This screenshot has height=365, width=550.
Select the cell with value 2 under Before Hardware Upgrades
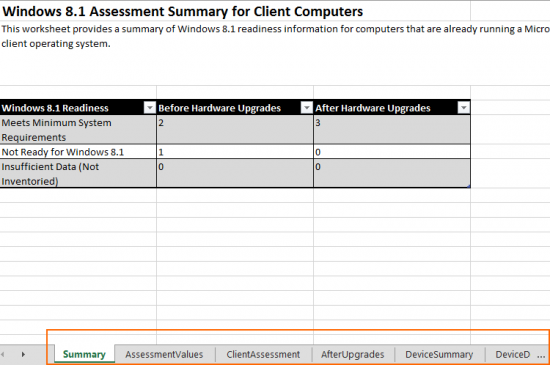[235, 130]
